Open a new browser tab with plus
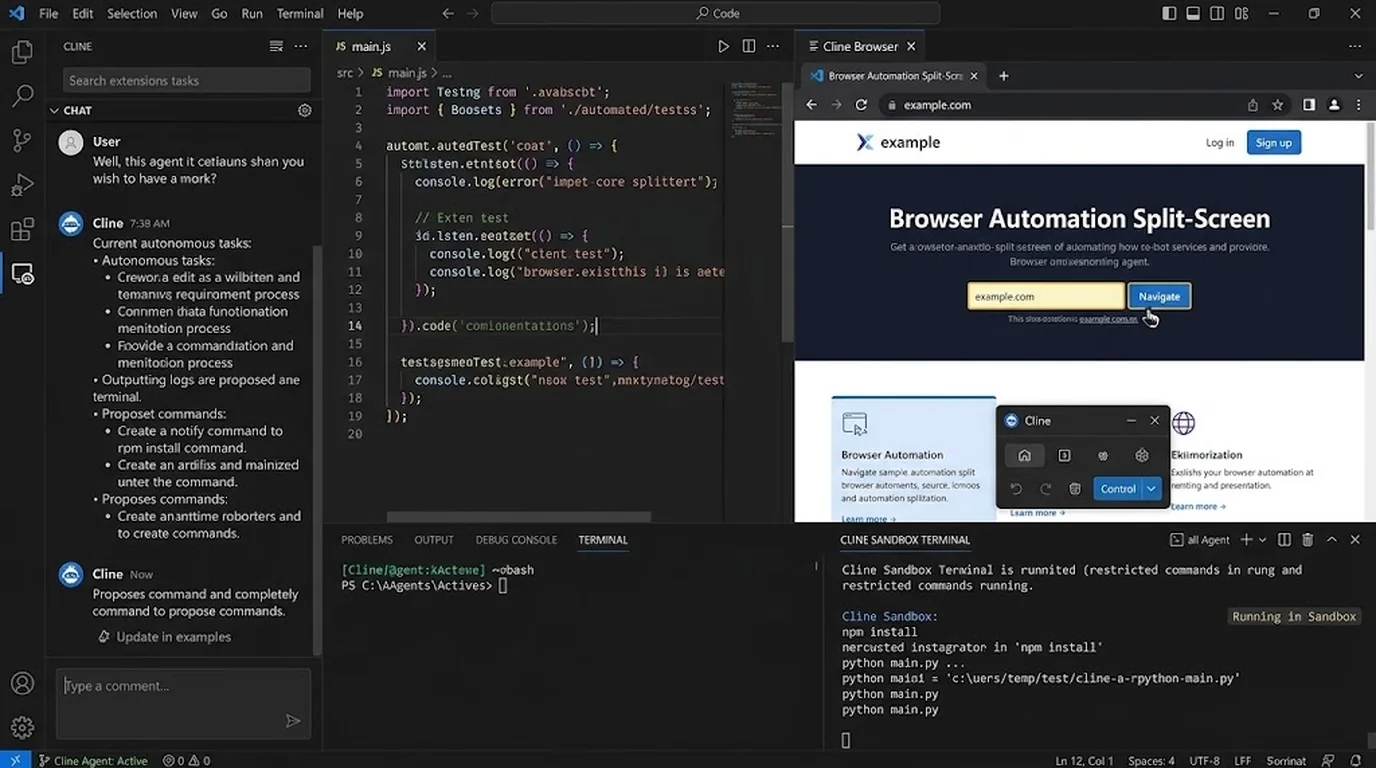 point(1004,76)
